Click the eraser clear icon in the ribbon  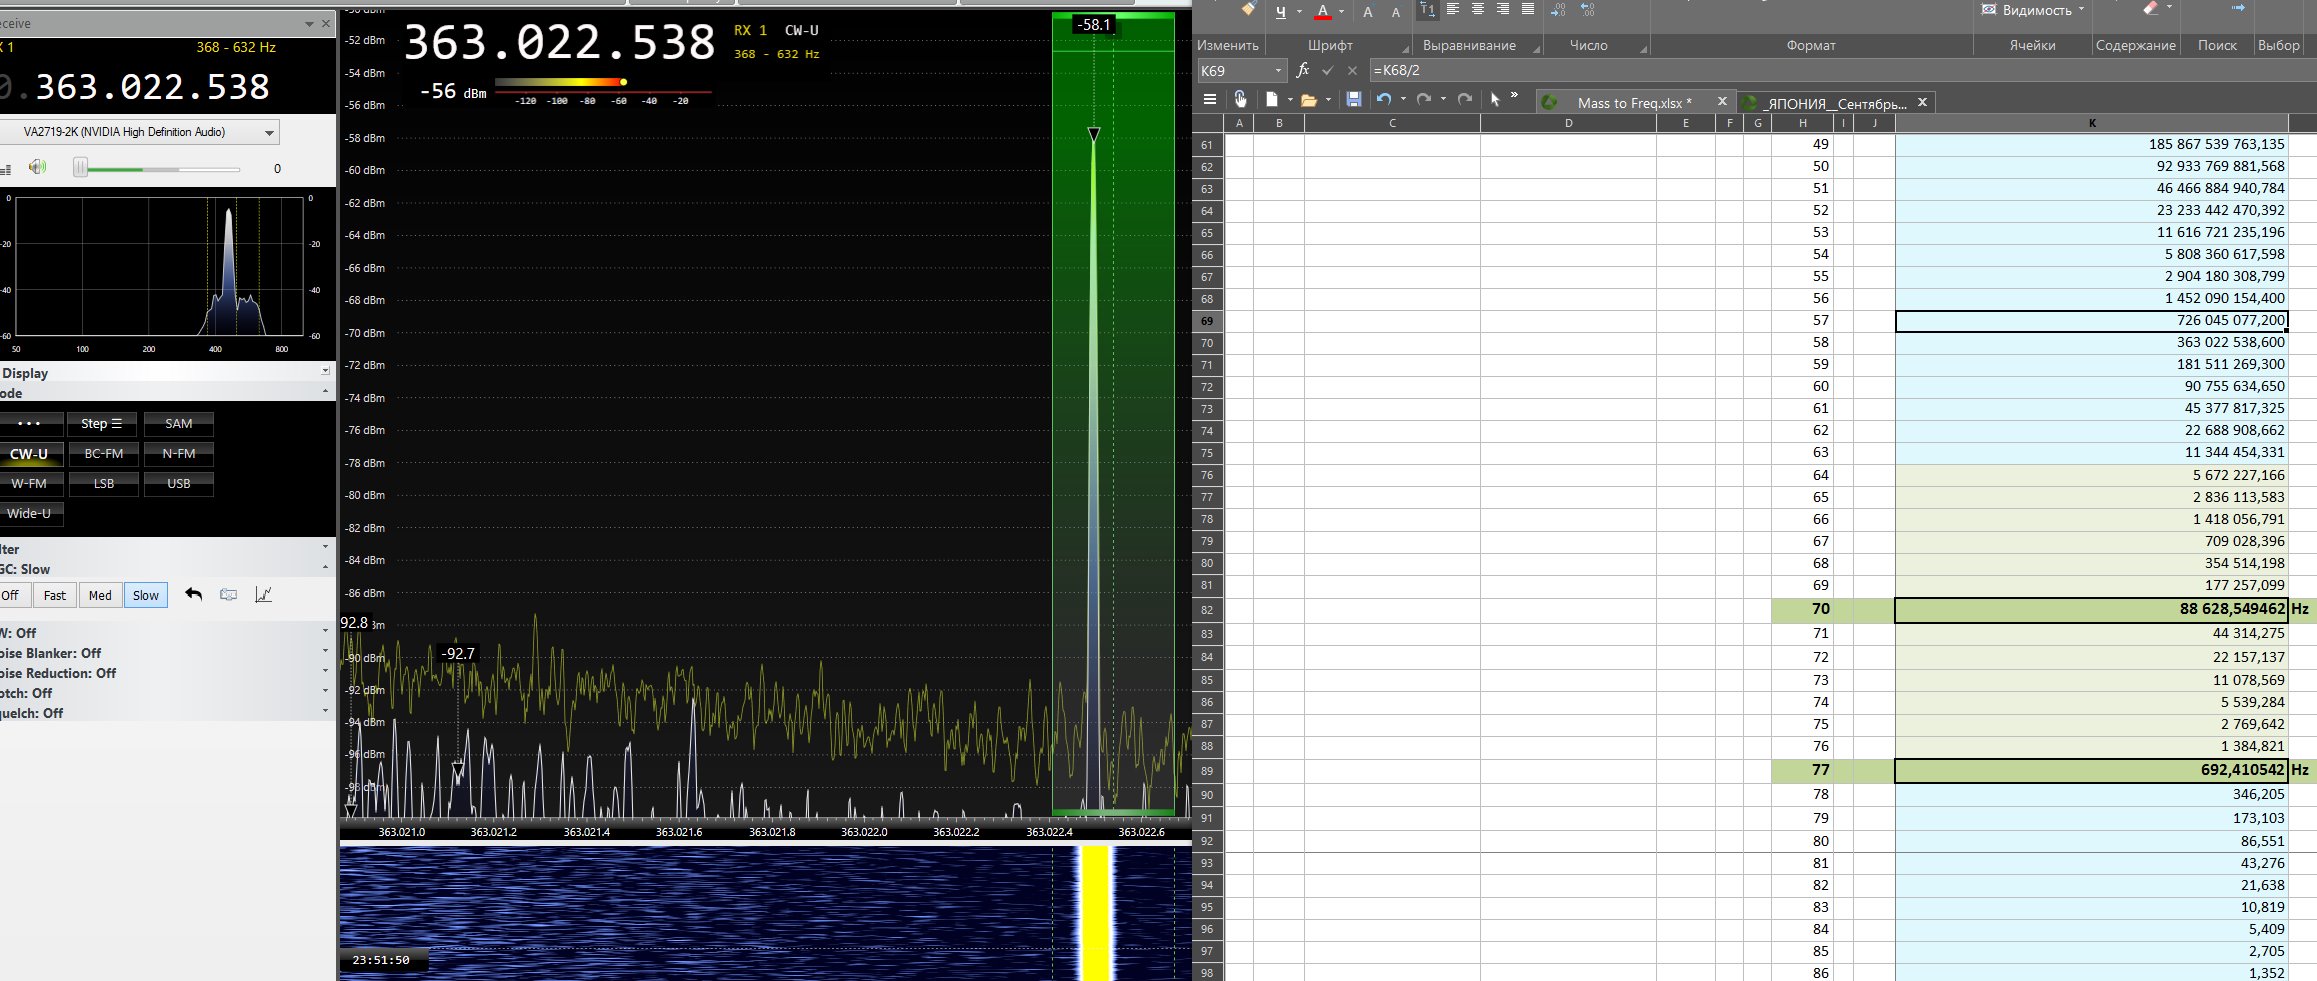tap(2151, 8)
